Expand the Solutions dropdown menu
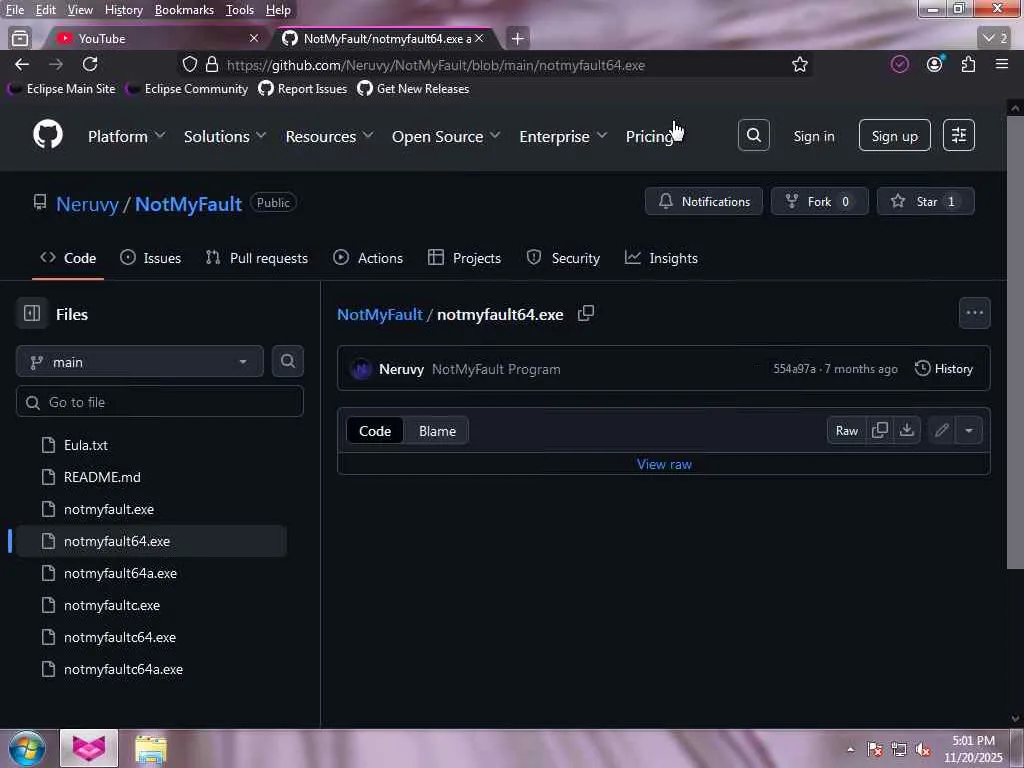 coord(225,136)
